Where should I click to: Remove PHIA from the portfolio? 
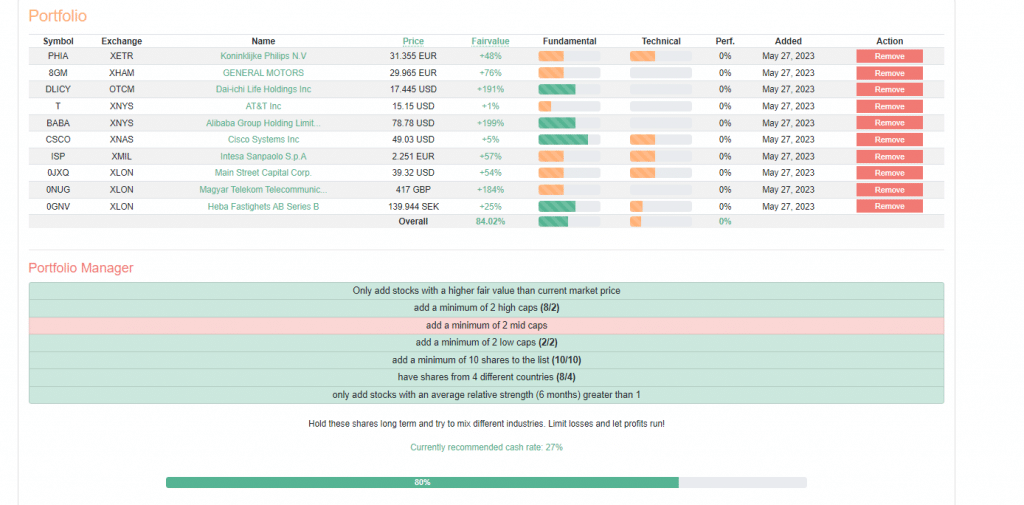[x=889, y=56]
